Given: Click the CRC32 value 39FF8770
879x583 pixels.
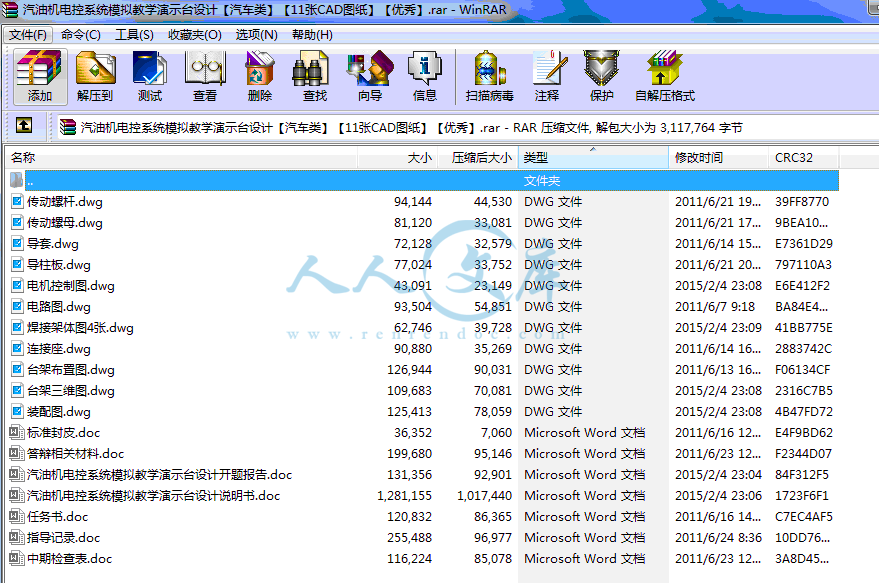Looking at the screenshot, I should [x=802, y=201].
